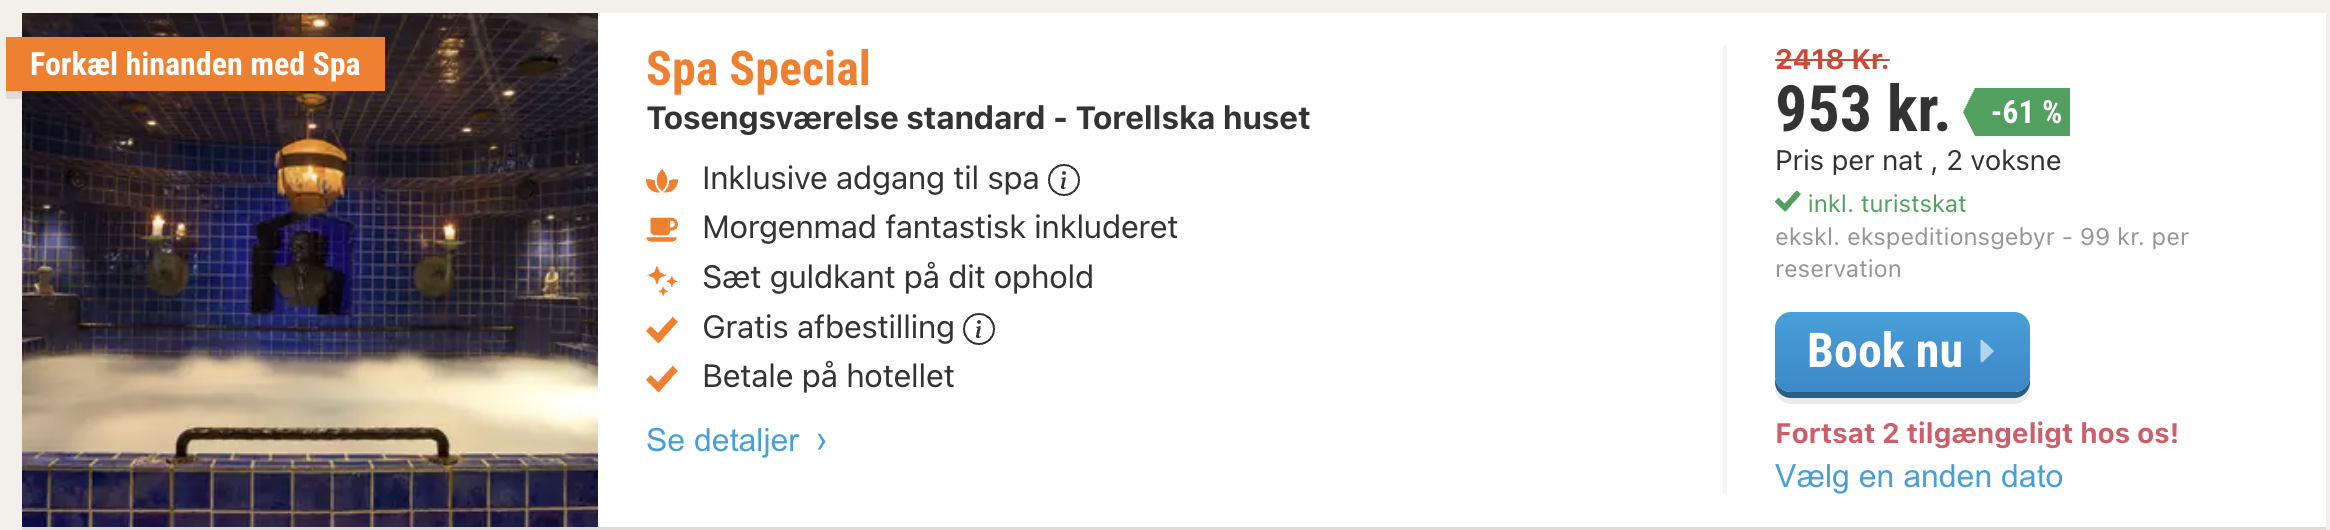Click the green -61 % discount badge
This screenshot has height=530, width=2330.
tap(2020, 112)
